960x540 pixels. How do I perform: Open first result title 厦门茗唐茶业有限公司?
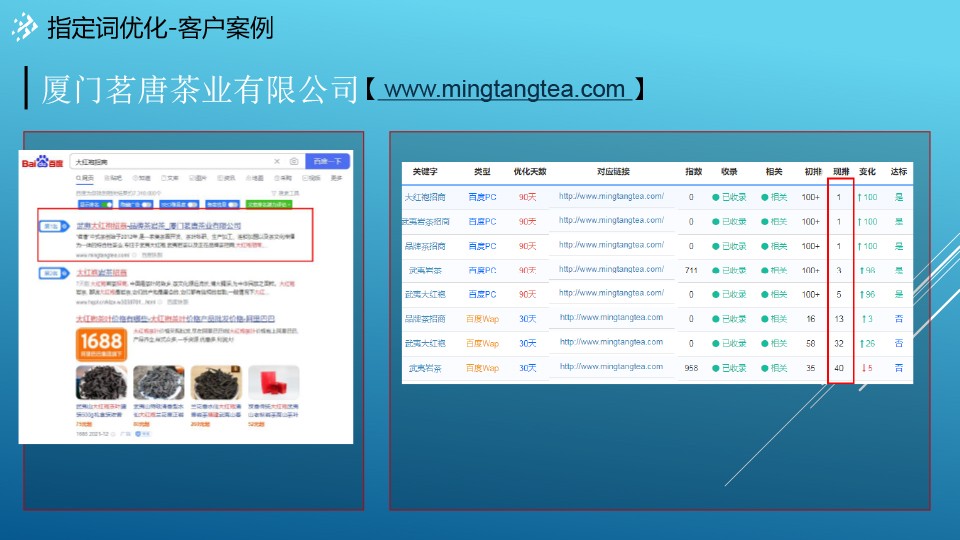coord(159,226)
